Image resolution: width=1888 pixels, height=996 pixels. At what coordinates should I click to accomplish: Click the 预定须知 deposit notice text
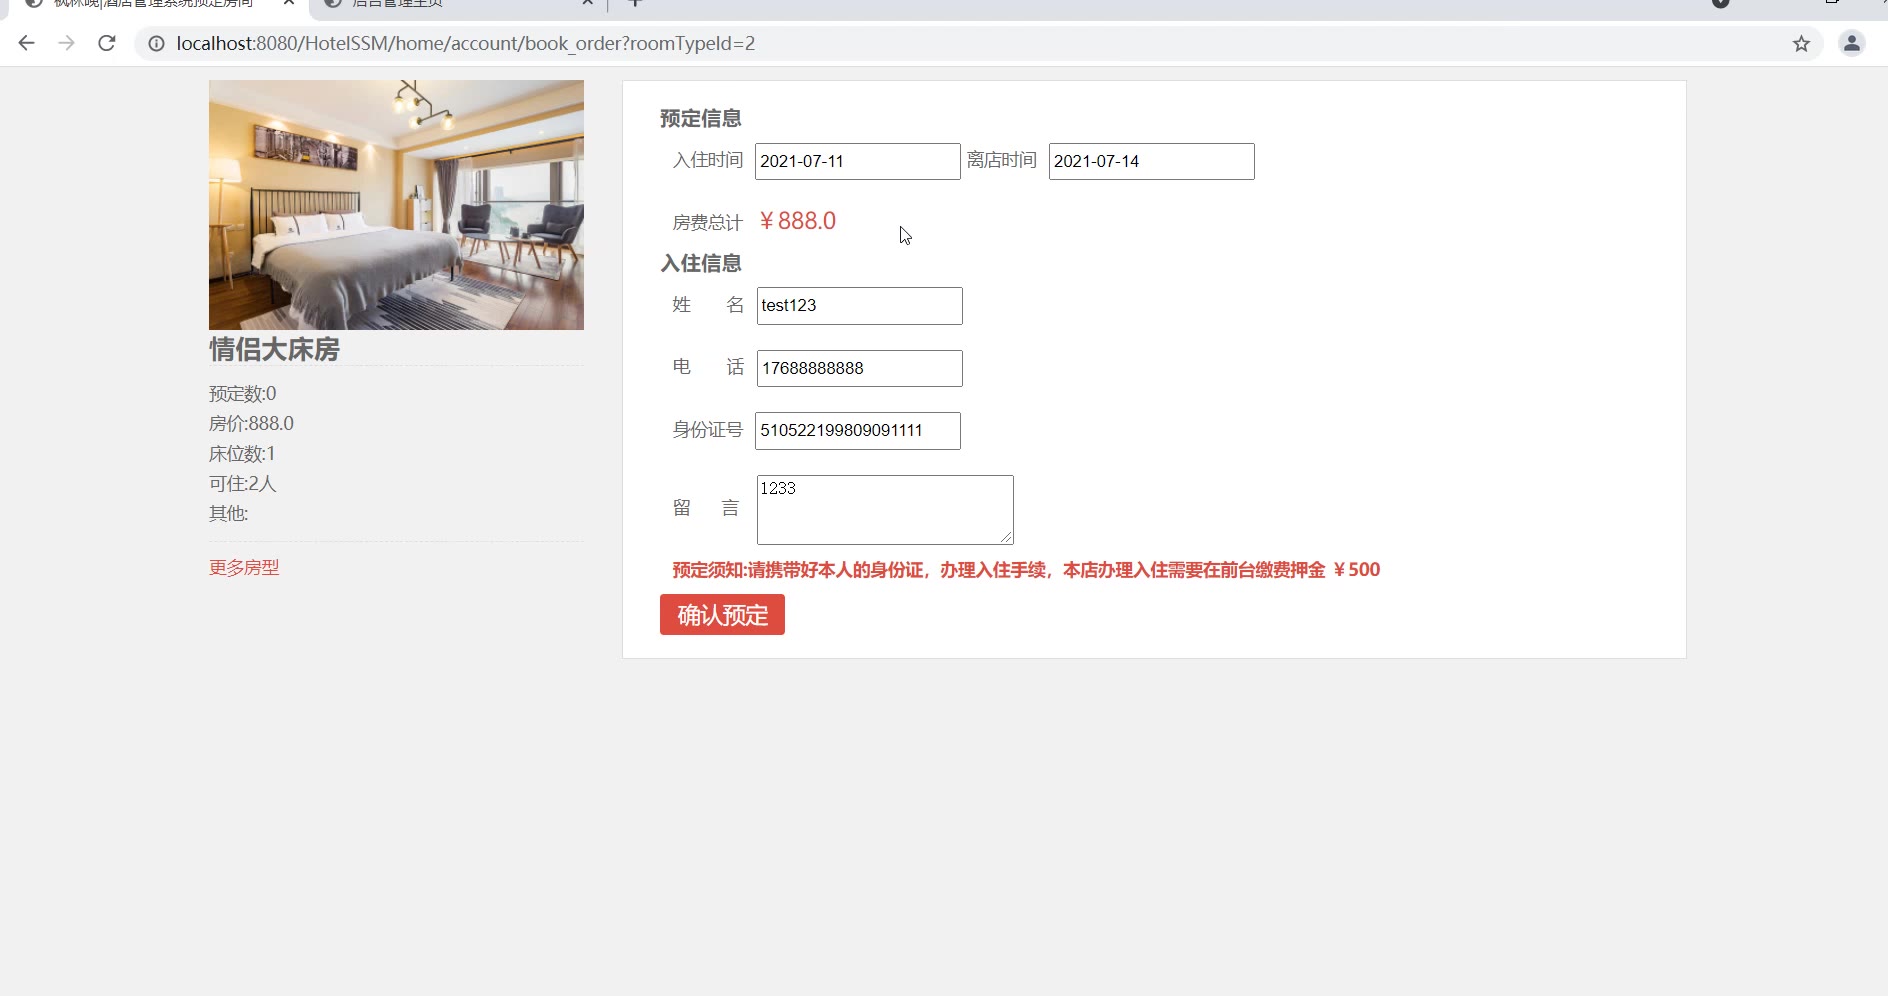(1026, 570)
